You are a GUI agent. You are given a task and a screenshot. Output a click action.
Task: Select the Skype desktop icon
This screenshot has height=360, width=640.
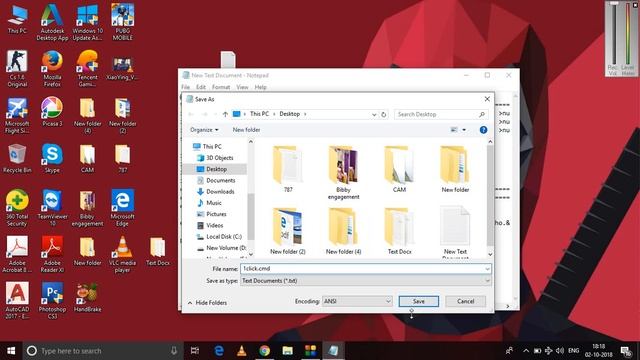(x=52, y=158)
